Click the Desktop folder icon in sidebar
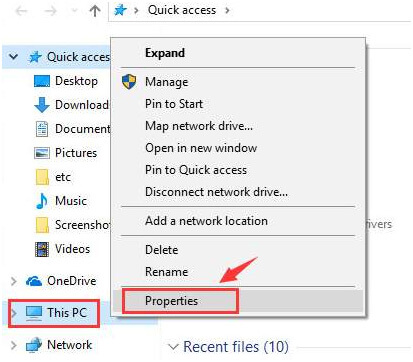Viewport: 413px width, 362px height. coord(42,81)
